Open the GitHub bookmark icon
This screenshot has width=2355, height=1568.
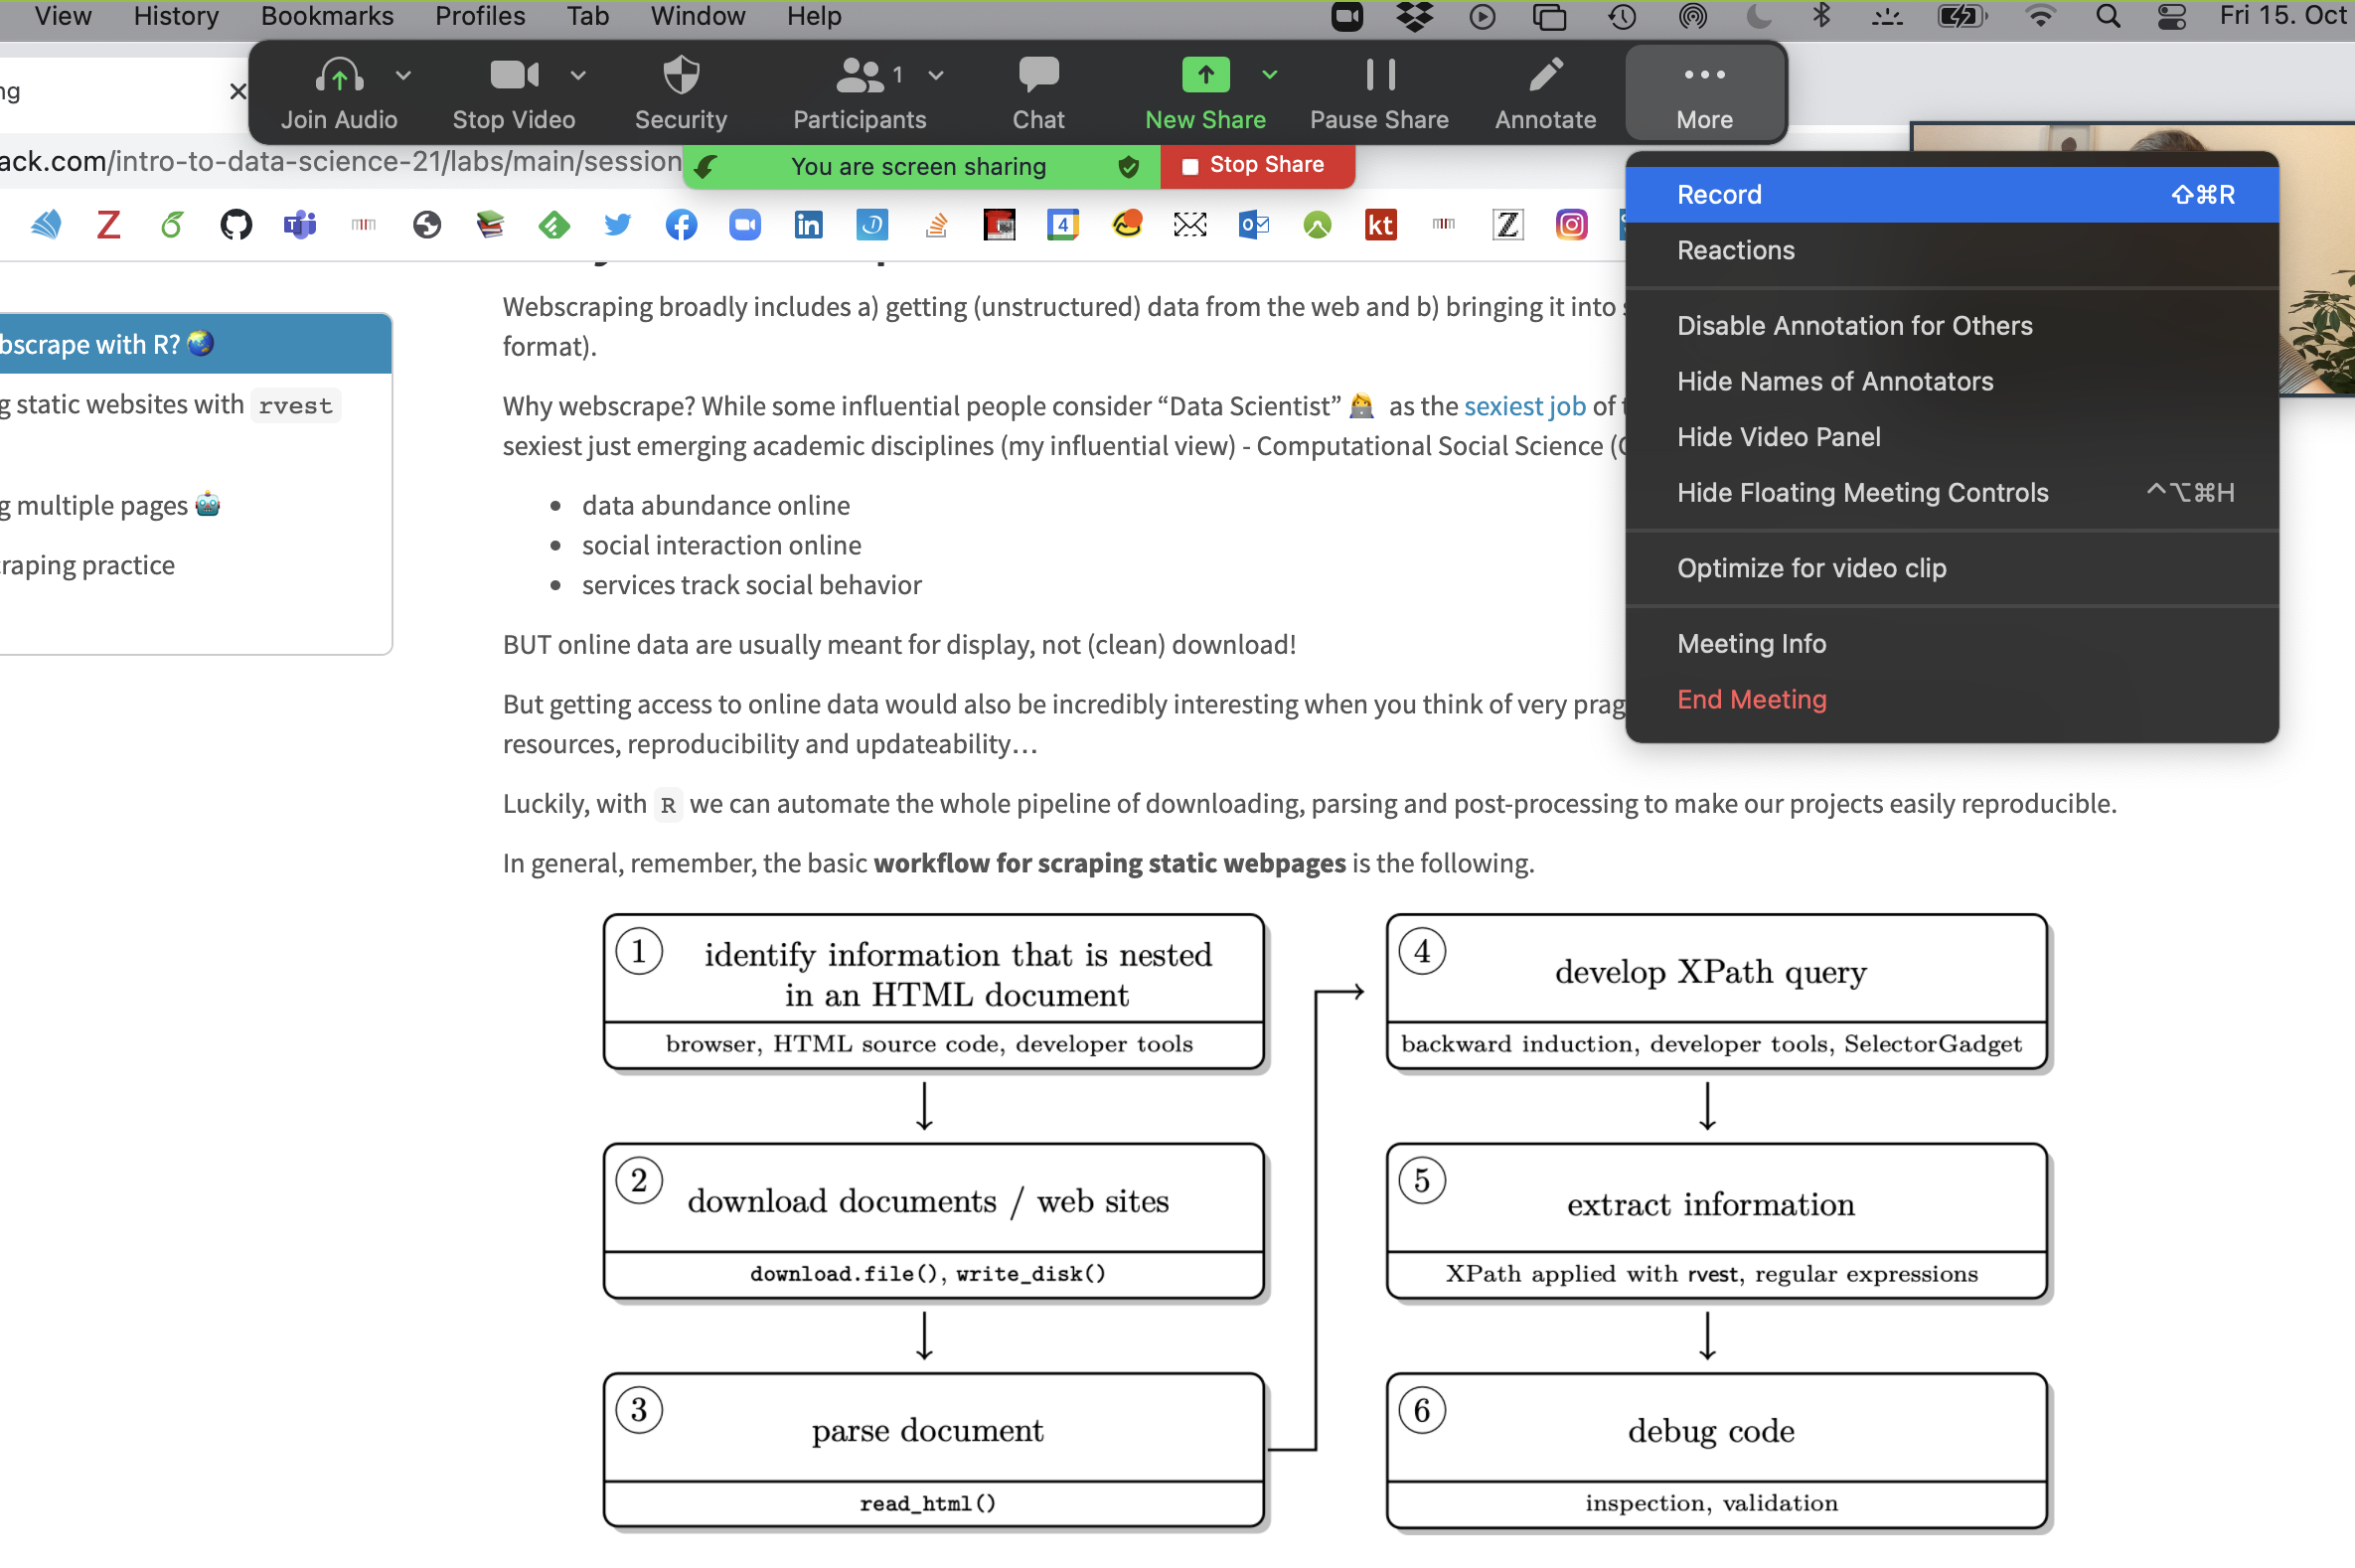236,225
